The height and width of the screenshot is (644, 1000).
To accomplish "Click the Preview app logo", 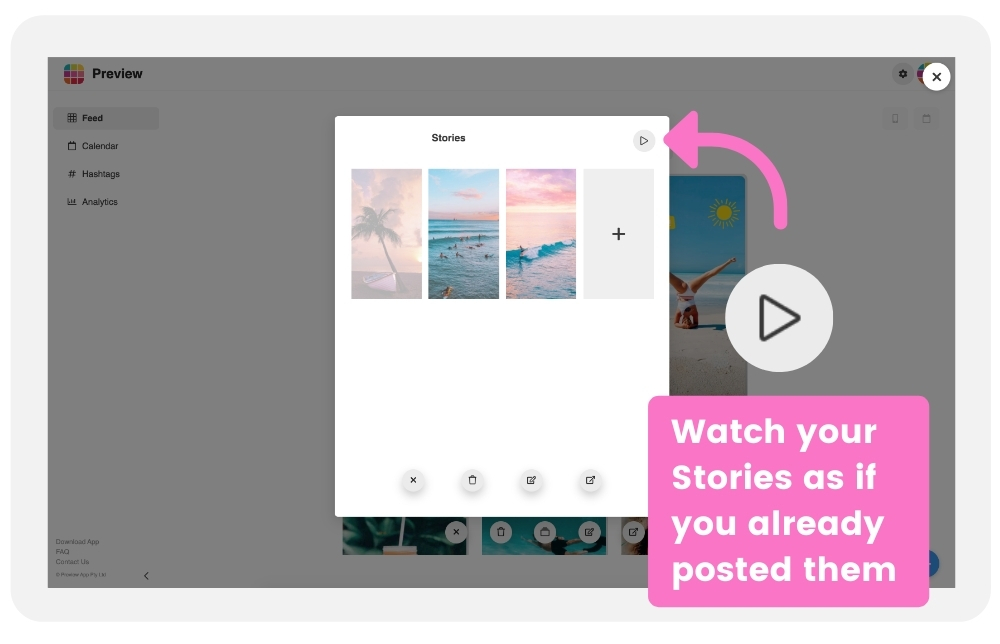I will [74, 73].
